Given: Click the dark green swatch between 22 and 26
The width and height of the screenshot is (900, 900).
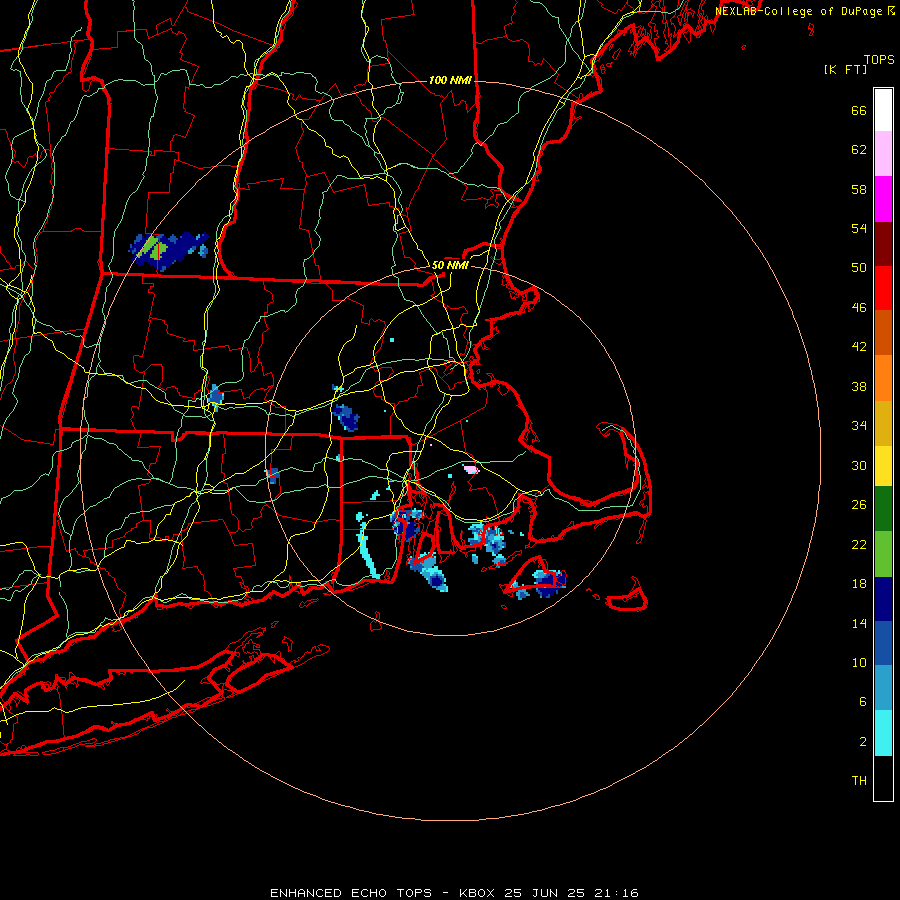Looking at the screenshot, I should 883,509.
